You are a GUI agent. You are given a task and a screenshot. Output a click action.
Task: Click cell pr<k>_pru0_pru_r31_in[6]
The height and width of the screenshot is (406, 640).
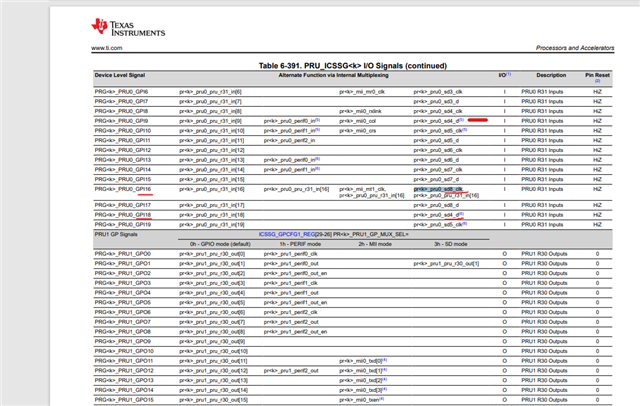pyautogui.click(x=210, y=92)
